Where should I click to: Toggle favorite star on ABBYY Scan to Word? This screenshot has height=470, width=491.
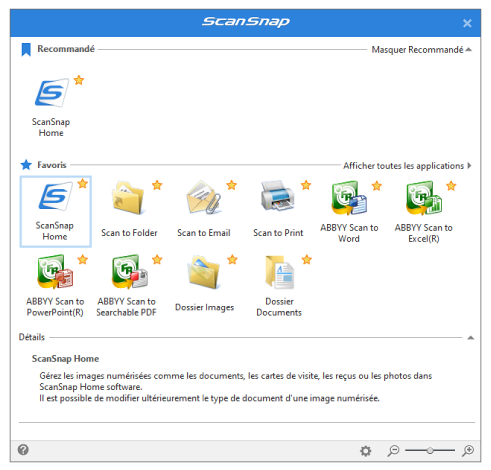[377, 186]
